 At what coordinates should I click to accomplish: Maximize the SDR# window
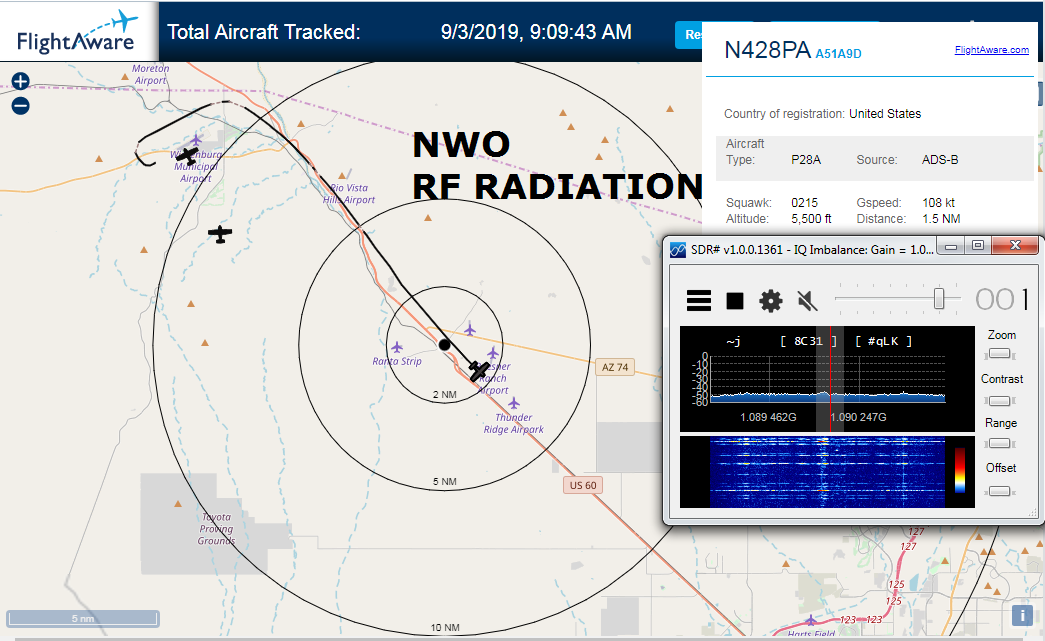[978, 246]
